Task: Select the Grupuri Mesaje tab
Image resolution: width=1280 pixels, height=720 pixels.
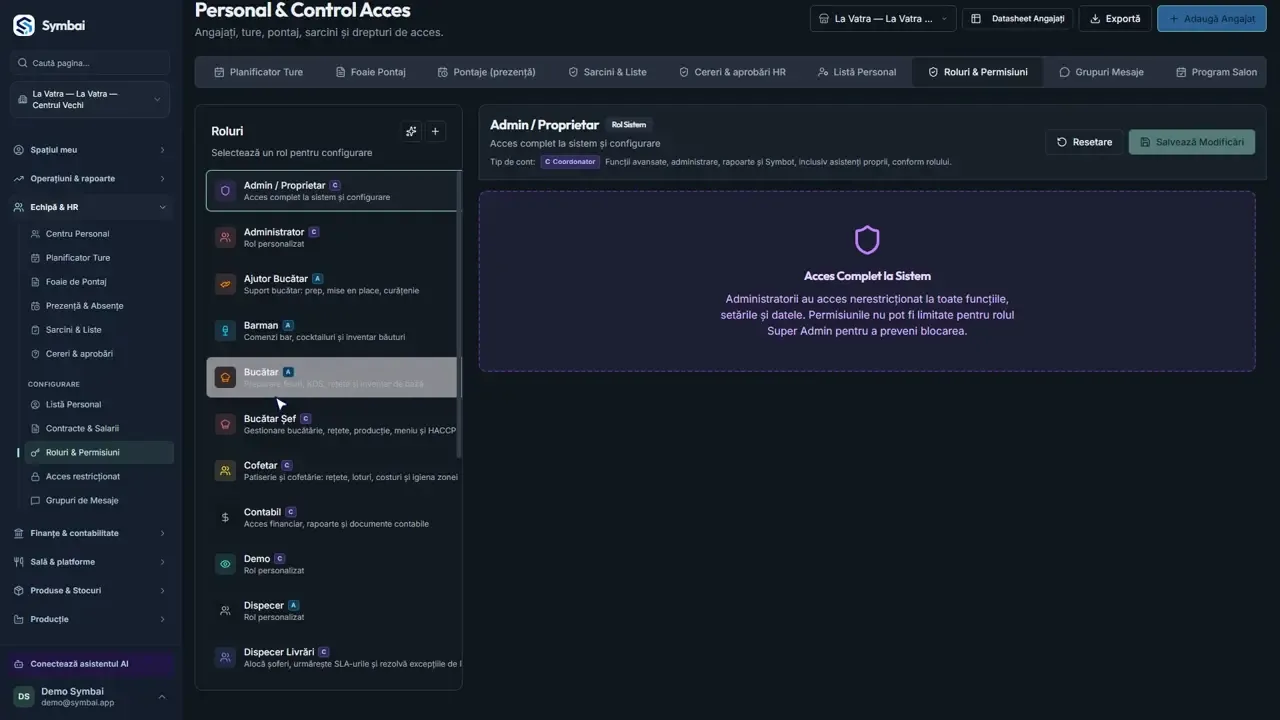Action: click(1101, 72)
